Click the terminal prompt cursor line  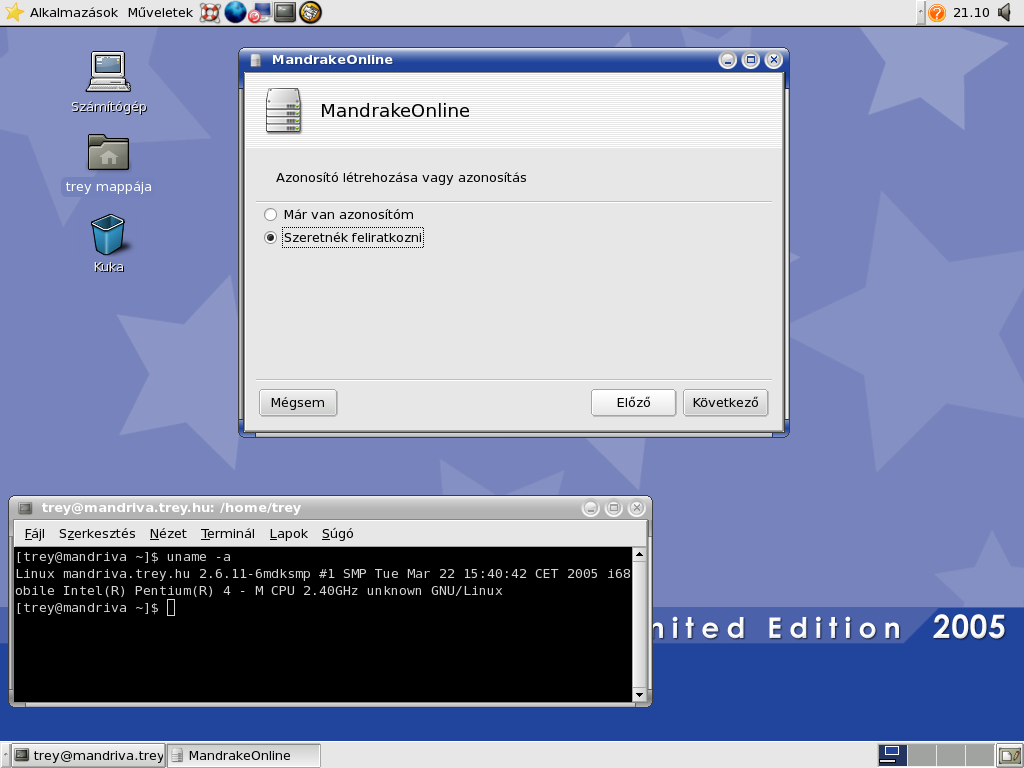[95, 608]
